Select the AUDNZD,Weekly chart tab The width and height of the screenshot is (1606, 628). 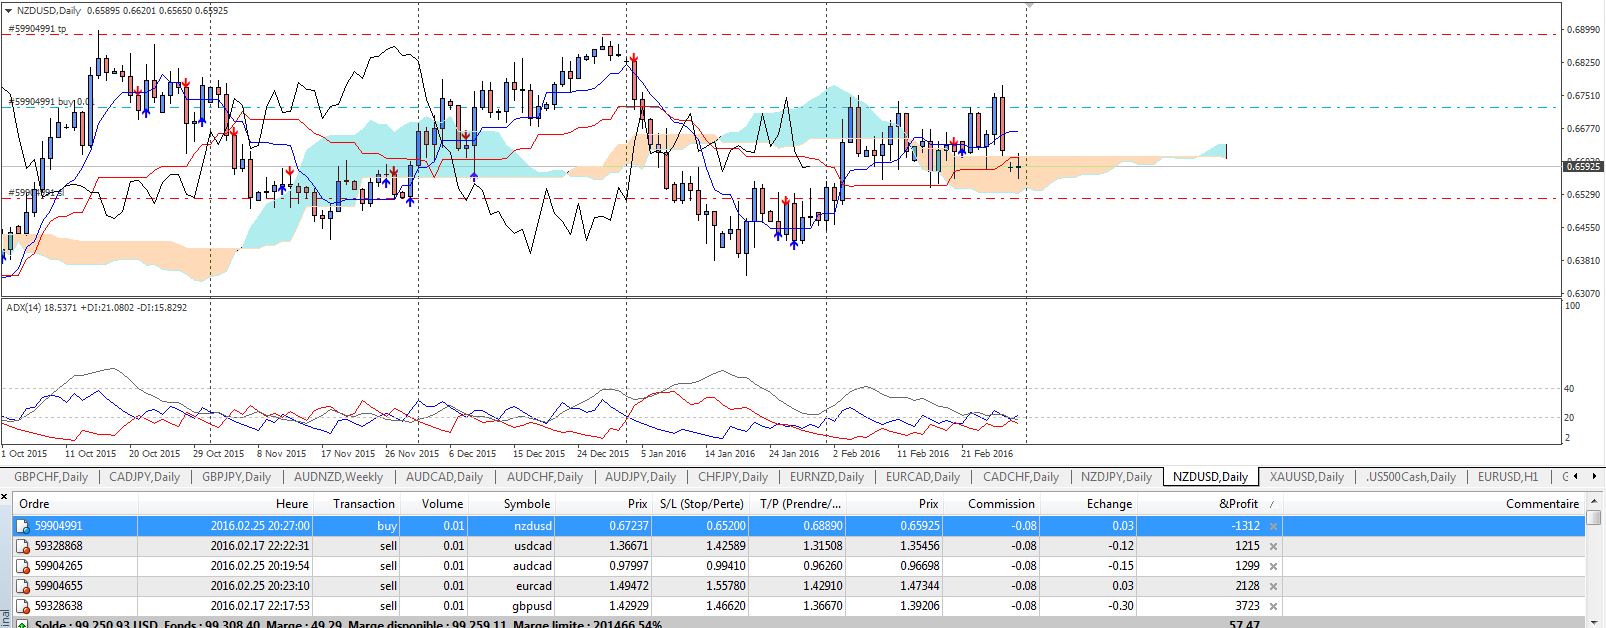pyautogui.click(x=338, y=477)
